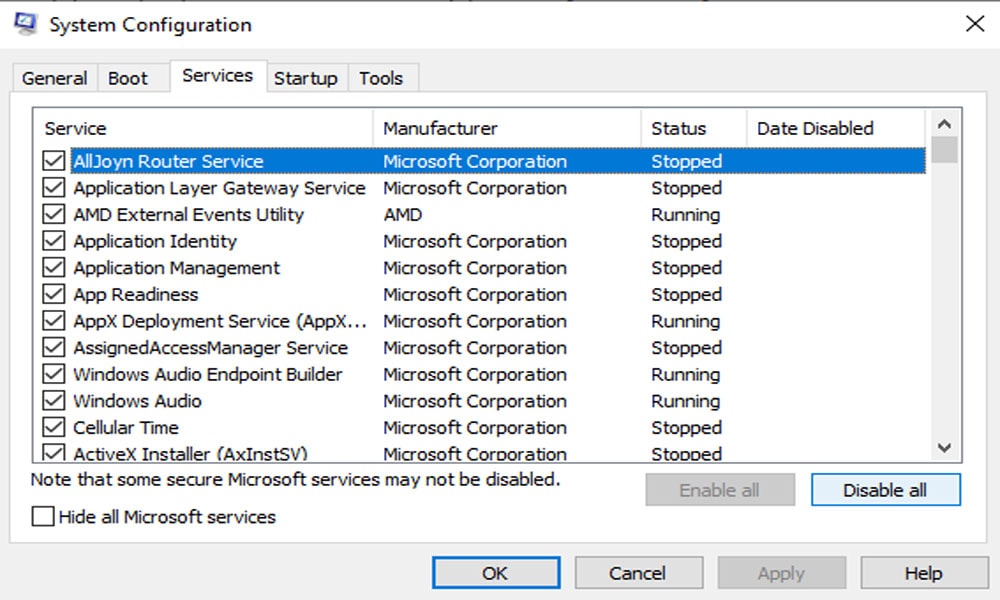Image resolution: width=1000 pixels, height=600 pixels.
Task: Click Stopped status of Application Identity
Action: 686,242
